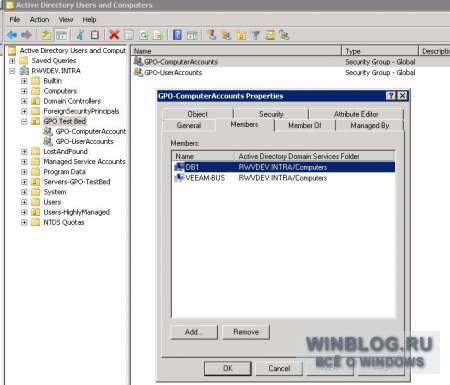This screenshot has height=385, width=450.
Task: Toggle the Show/Hide Action Pane icon
Action: coord(192,35)
